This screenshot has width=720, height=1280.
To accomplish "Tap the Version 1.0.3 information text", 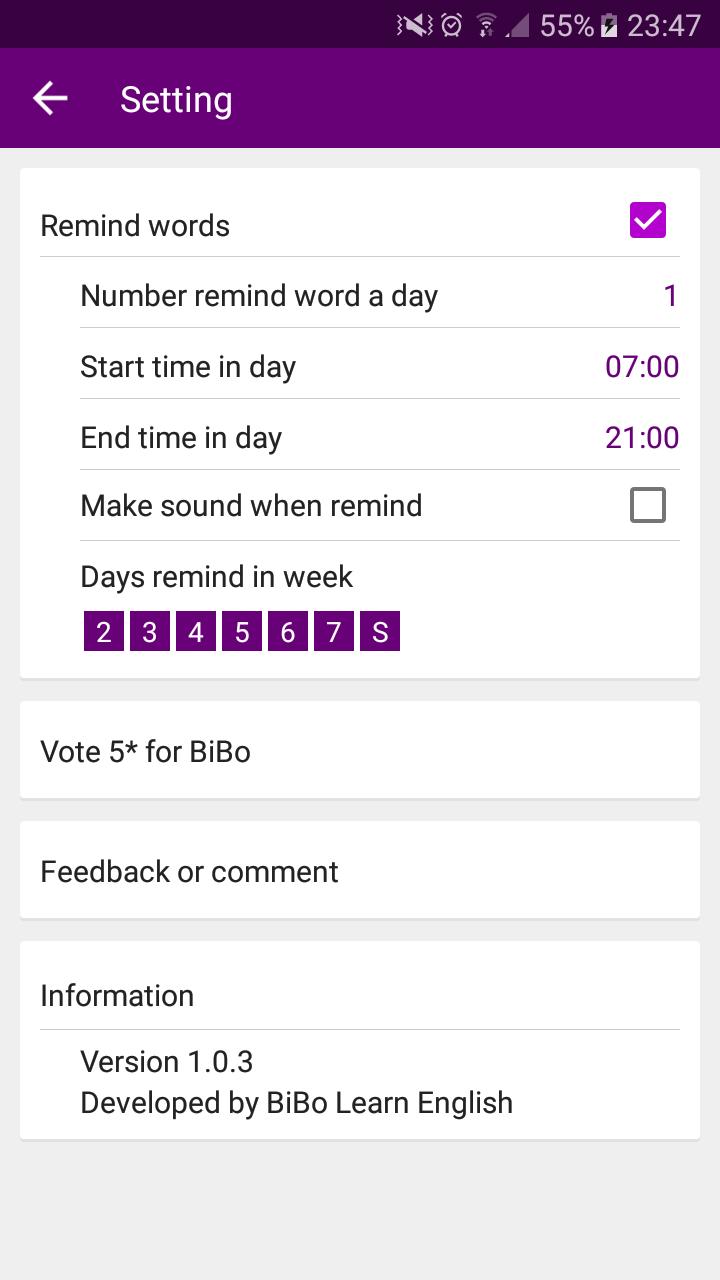I will tap(167, 1061).
